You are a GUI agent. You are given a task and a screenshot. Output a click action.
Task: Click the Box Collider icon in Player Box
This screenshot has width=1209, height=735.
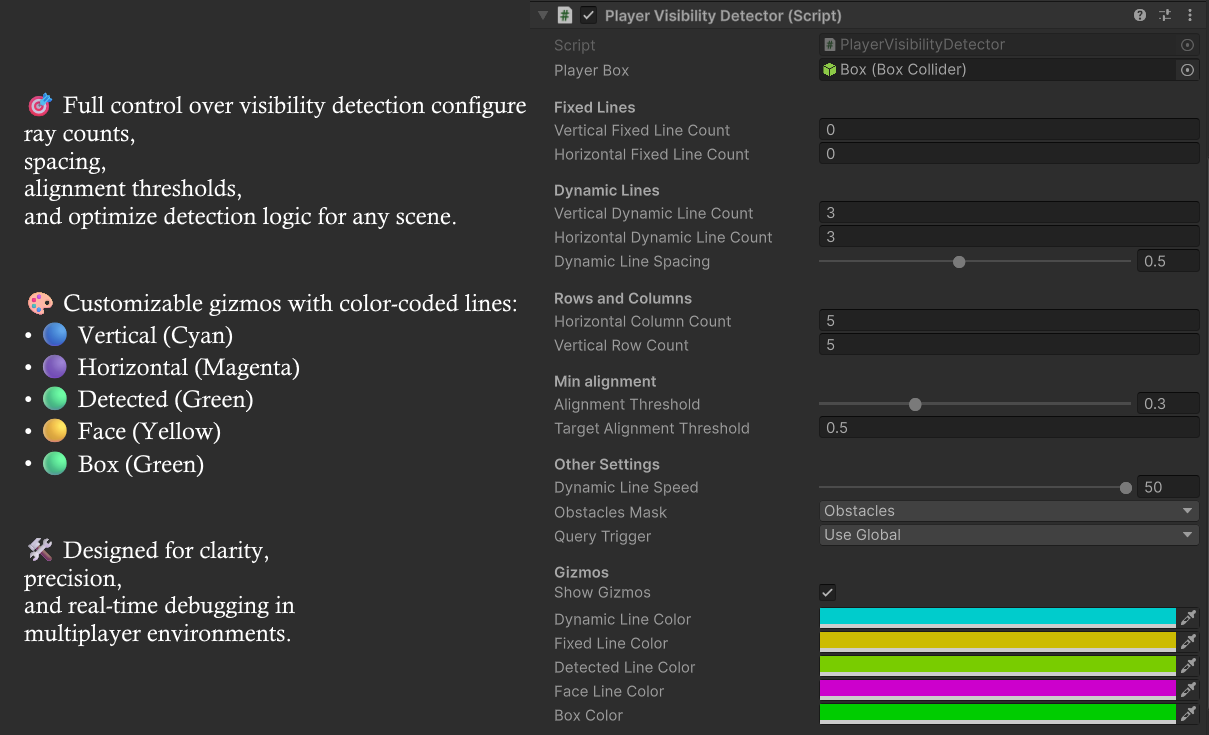pyautogui.click(x=829, y=70)
